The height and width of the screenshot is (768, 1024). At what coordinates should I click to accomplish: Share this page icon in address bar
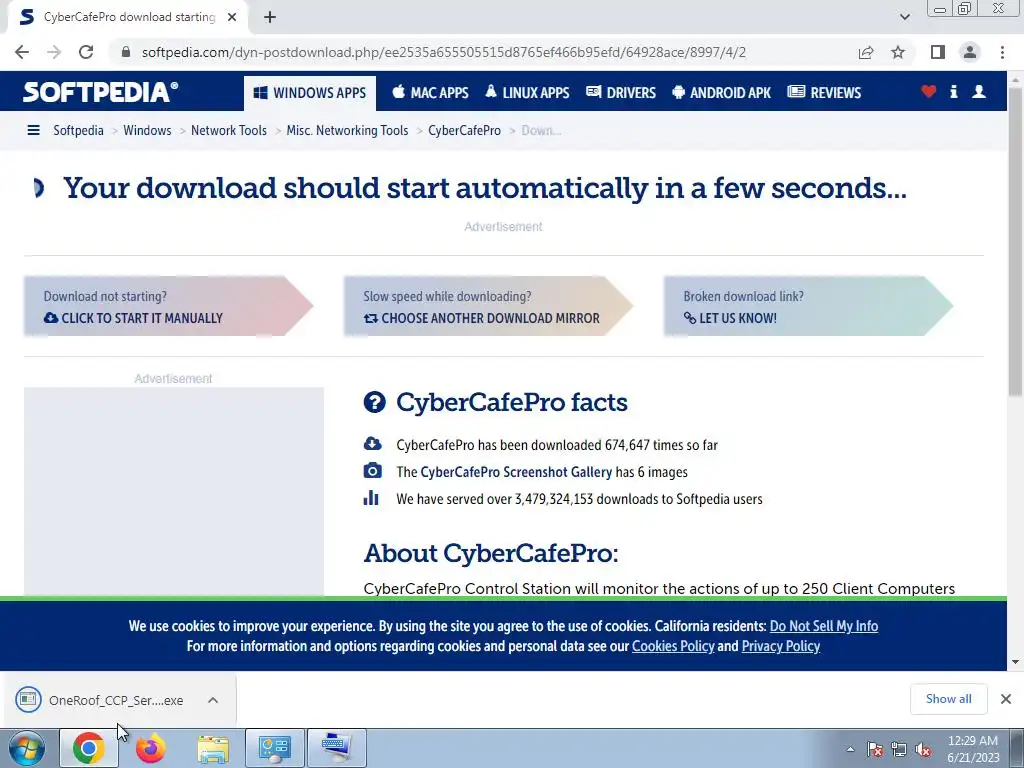click(866, 52)
